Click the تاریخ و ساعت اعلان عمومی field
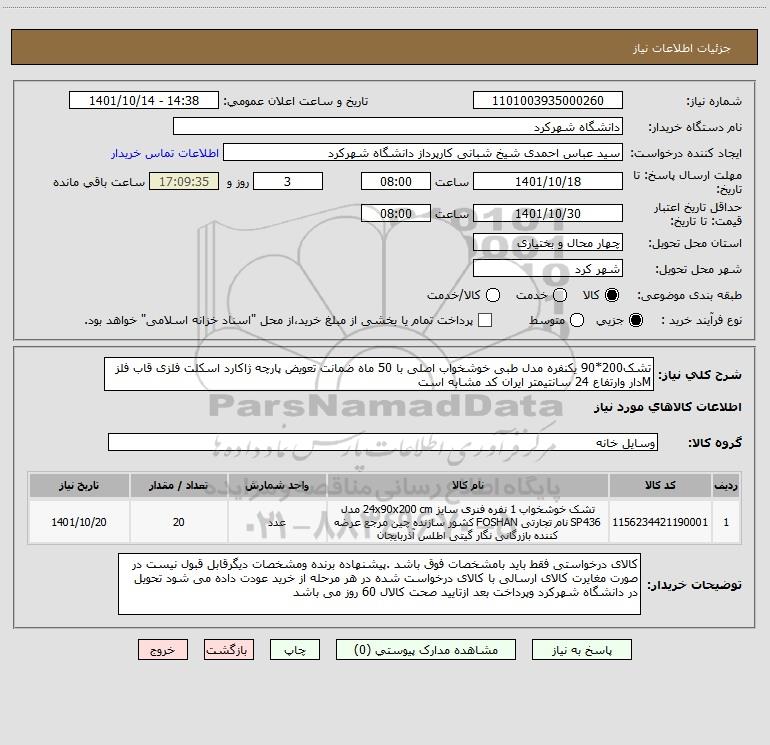 144,100
